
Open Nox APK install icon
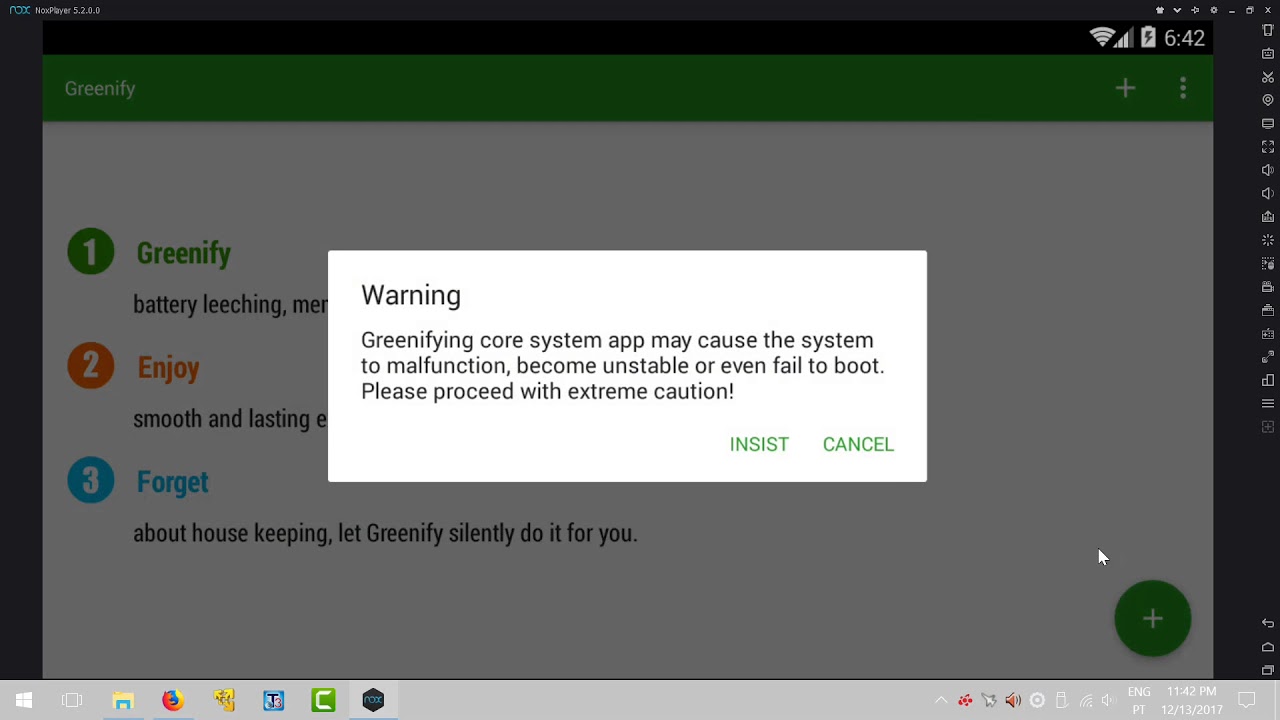pos(1268,217)
